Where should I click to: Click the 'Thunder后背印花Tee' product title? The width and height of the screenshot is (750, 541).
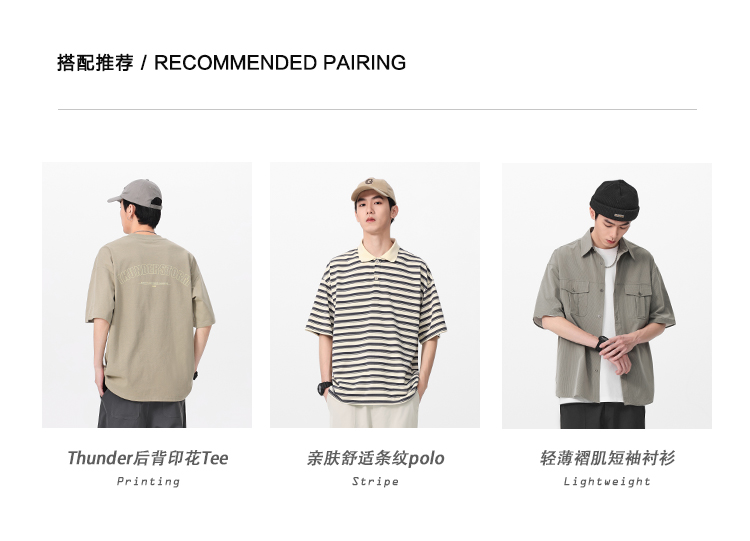point(147,458)
